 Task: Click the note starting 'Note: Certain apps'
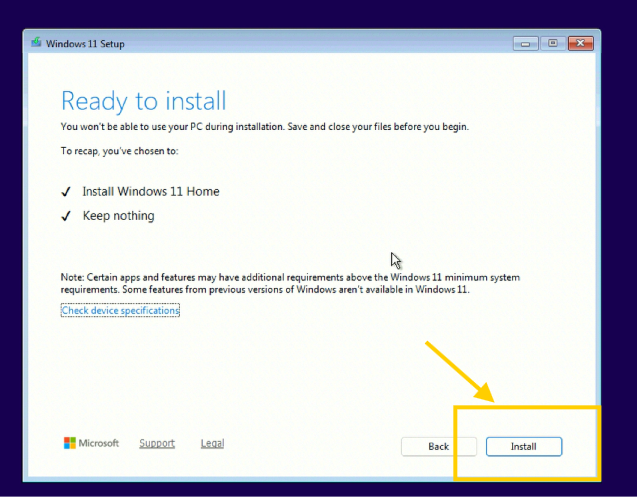coord(290,283)
